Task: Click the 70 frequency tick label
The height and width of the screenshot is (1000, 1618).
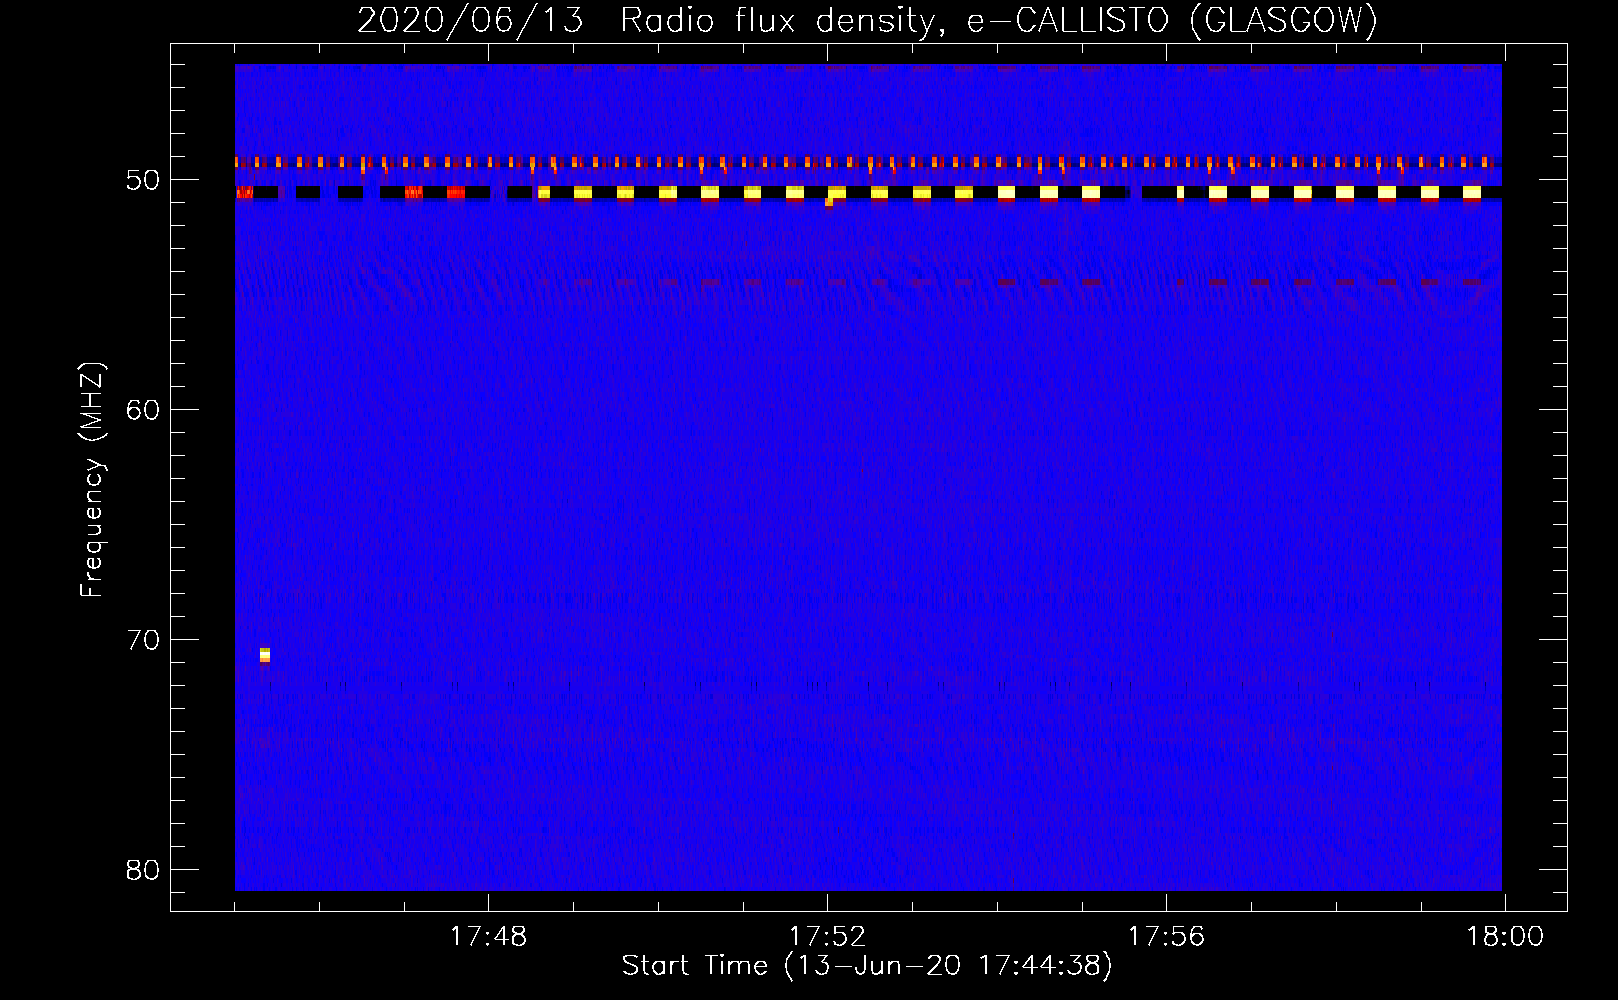Action: point(144,640)
